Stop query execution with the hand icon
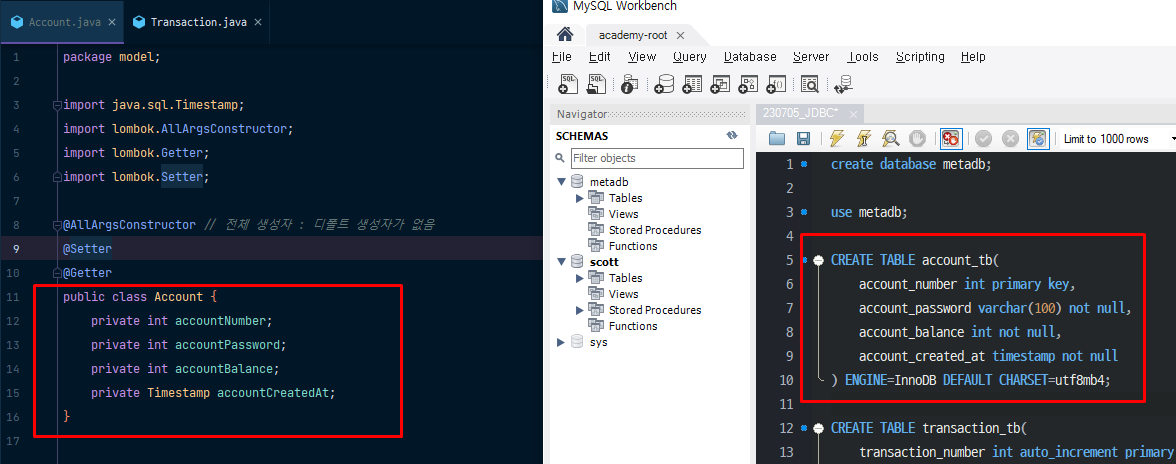The width and height of the screenshot is (1176, 464). click(x=916, y=139)
